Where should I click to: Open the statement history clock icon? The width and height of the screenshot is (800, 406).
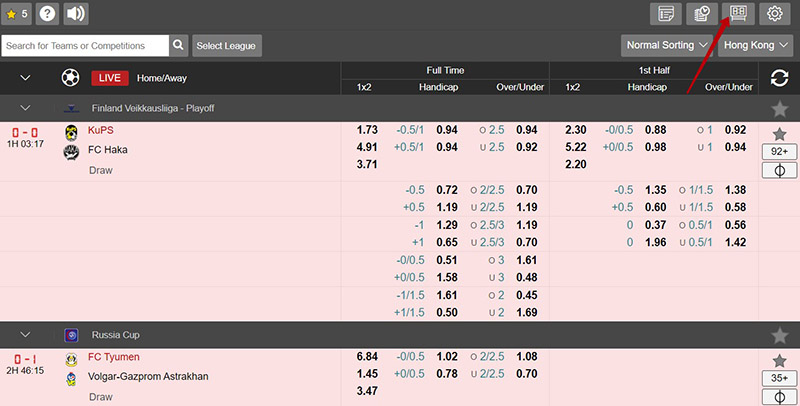coord(702,14)
